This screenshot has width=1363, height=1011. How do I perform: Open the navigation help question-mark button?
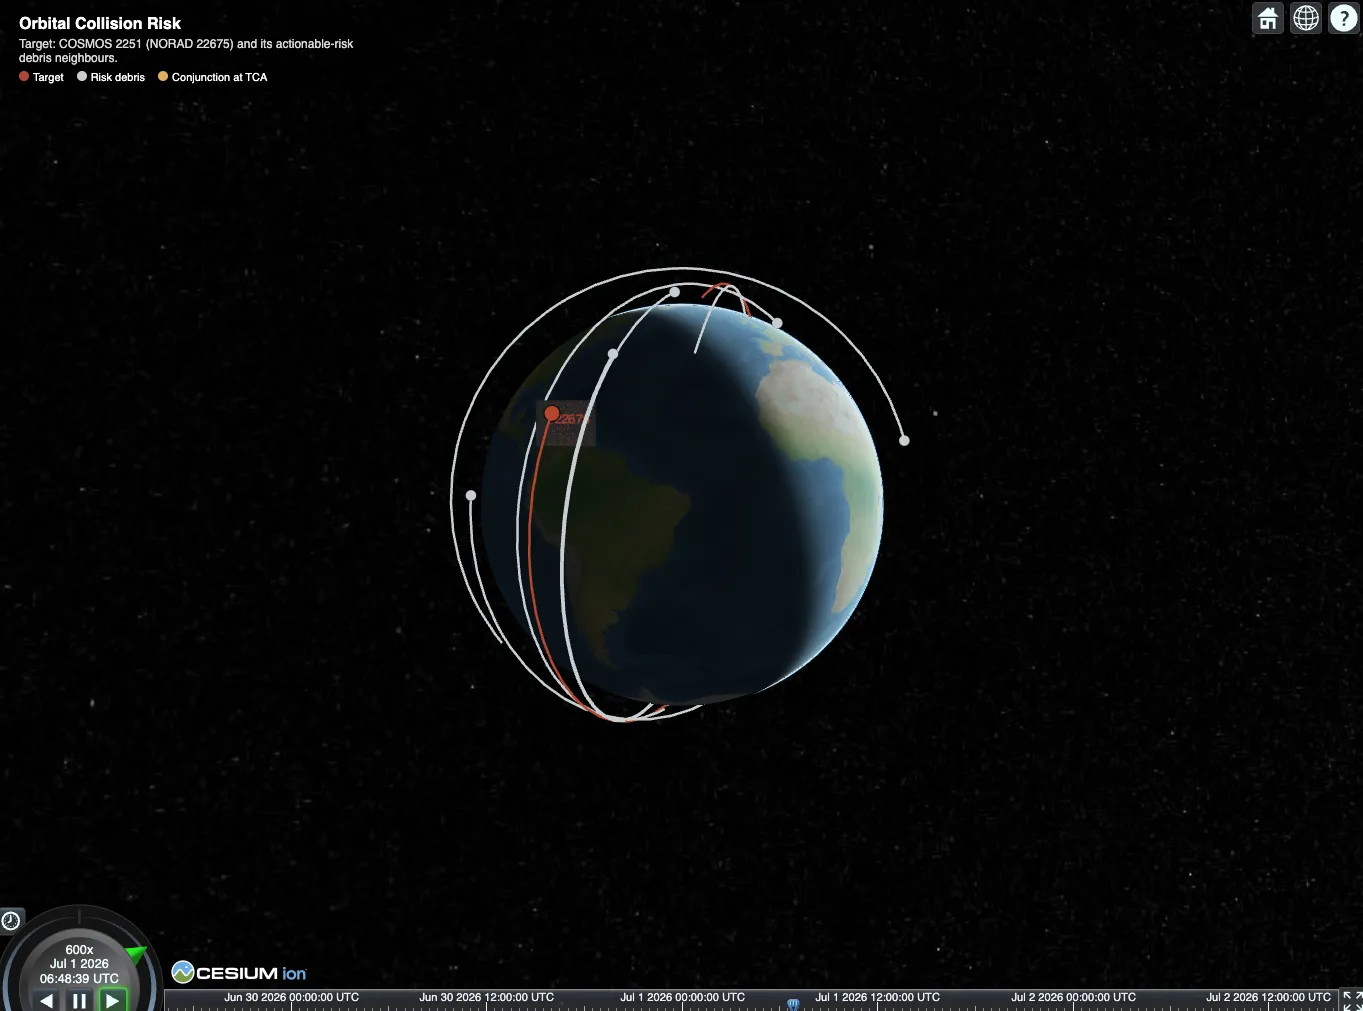(x=1344, y=18)
